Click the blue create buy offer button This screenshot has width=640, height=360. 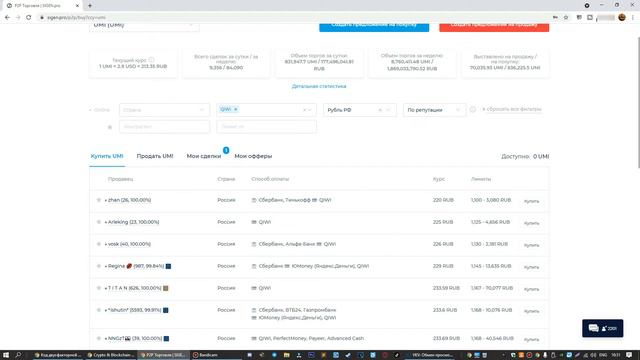point(374,26)
